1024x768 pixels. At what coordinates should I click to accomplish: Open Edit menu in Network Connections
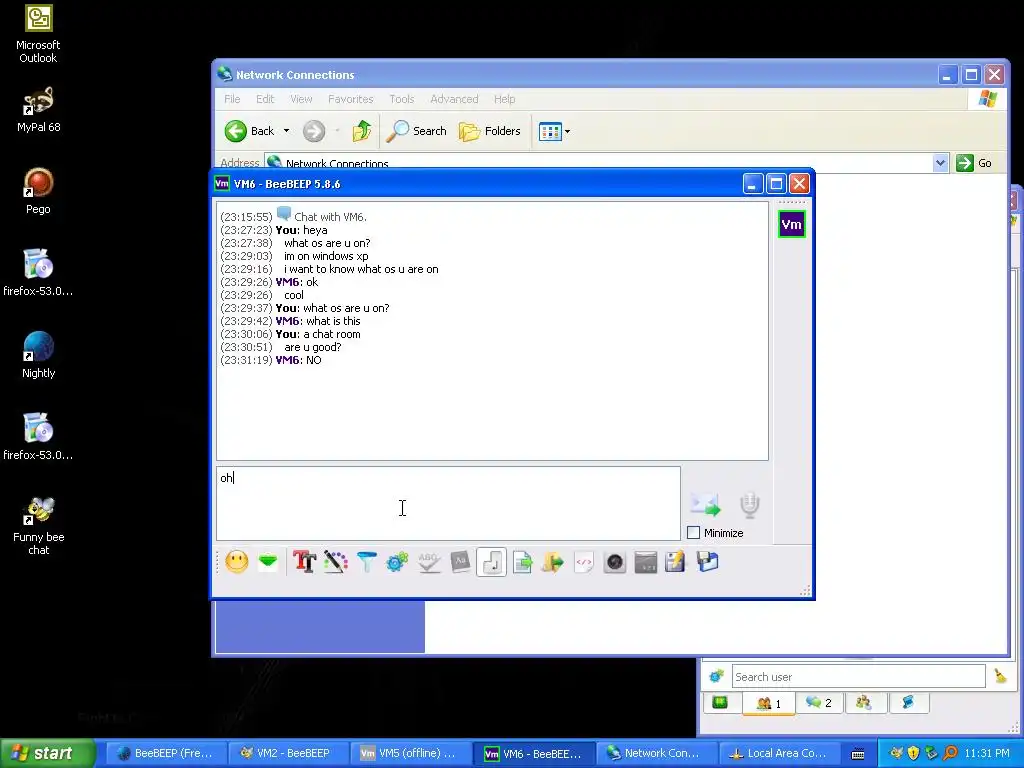[x=265, y=99]
